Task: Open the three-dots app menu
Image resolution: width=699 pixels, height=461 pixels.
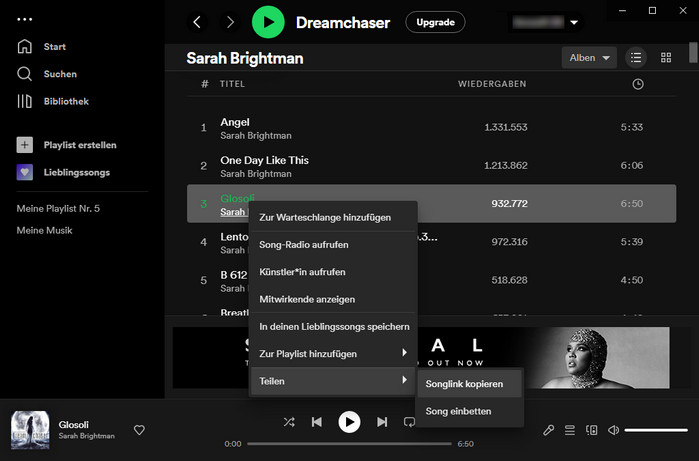Action: (x=25, y=19)
